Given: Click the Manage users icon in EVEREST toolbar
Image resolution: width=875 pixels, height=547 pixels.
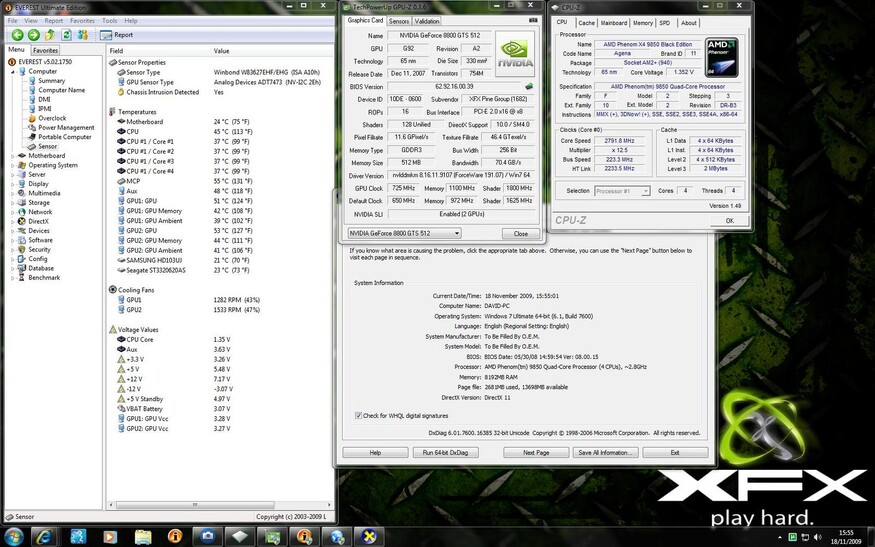Looking at the screenshot, I should [x=83, y=35].
